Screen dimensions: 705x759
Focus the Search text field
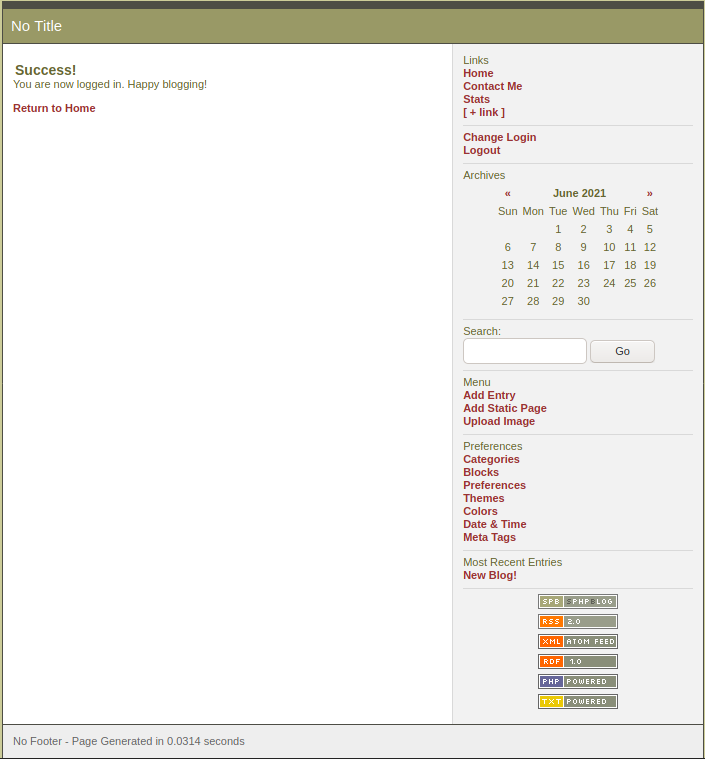click(x=524, y=351)
